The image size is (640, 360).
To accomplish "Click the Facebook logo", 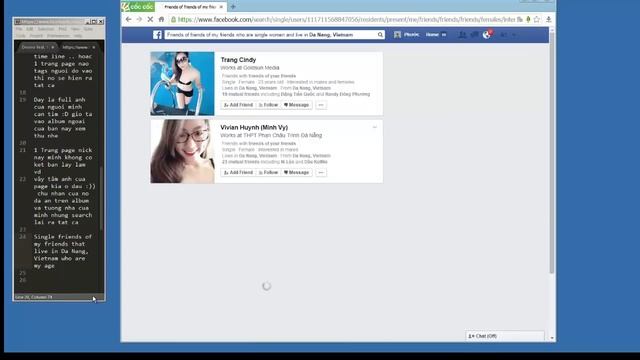I will pyautogui.click(x=157, y=35).
